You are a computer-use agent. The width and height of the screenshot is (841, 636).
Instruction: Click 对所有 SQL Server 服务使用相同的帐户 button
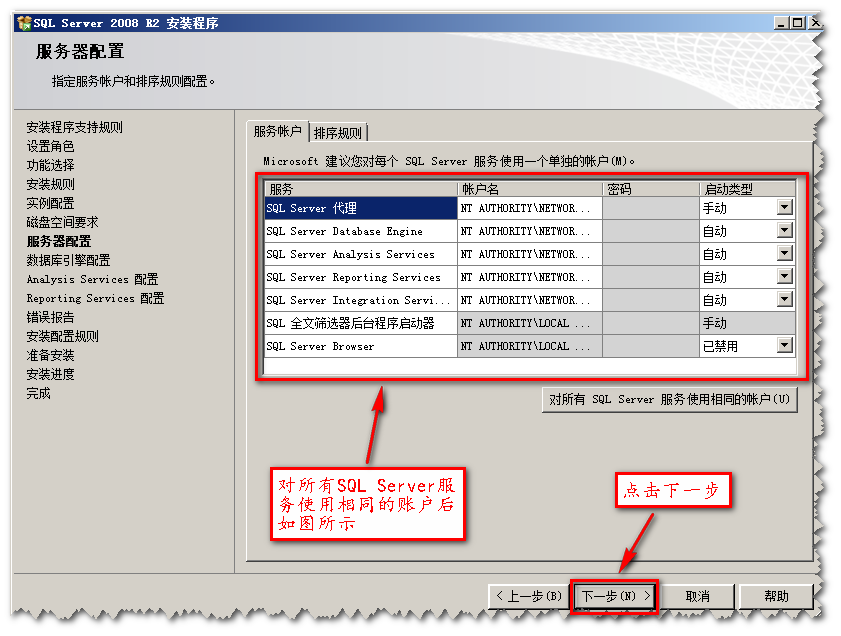tap(669, 400)
